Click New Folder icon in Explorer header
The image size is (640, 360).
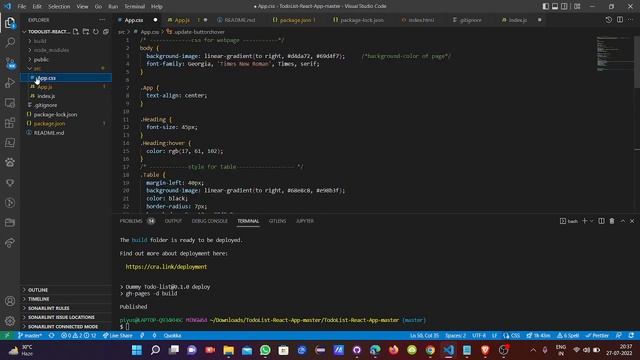pyautogui.click(x=86, y=31)
